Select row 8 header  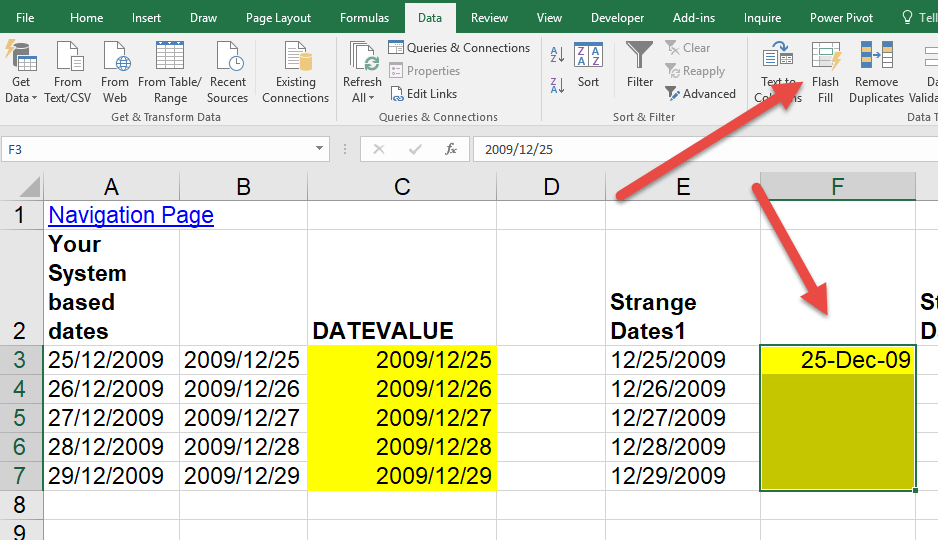tap(21, 505)
